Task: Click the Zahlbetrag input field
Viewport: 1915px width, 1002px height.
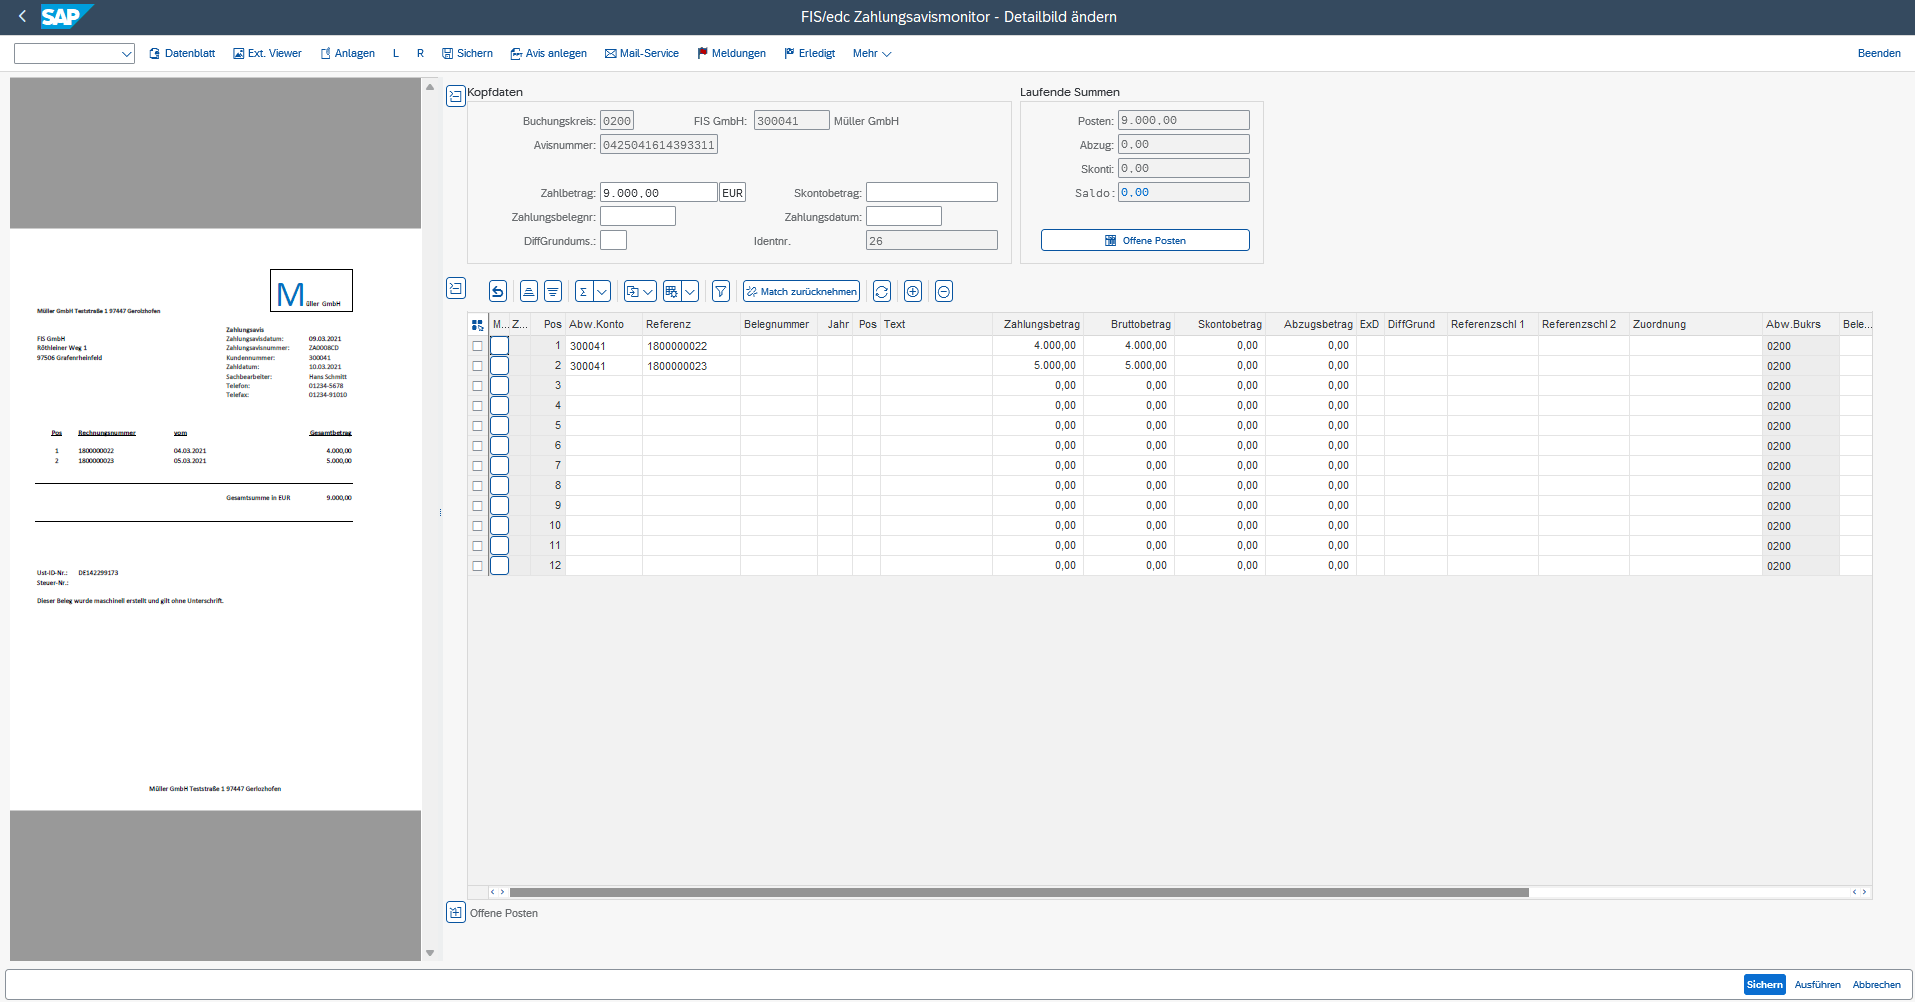Action: (658, 192)
